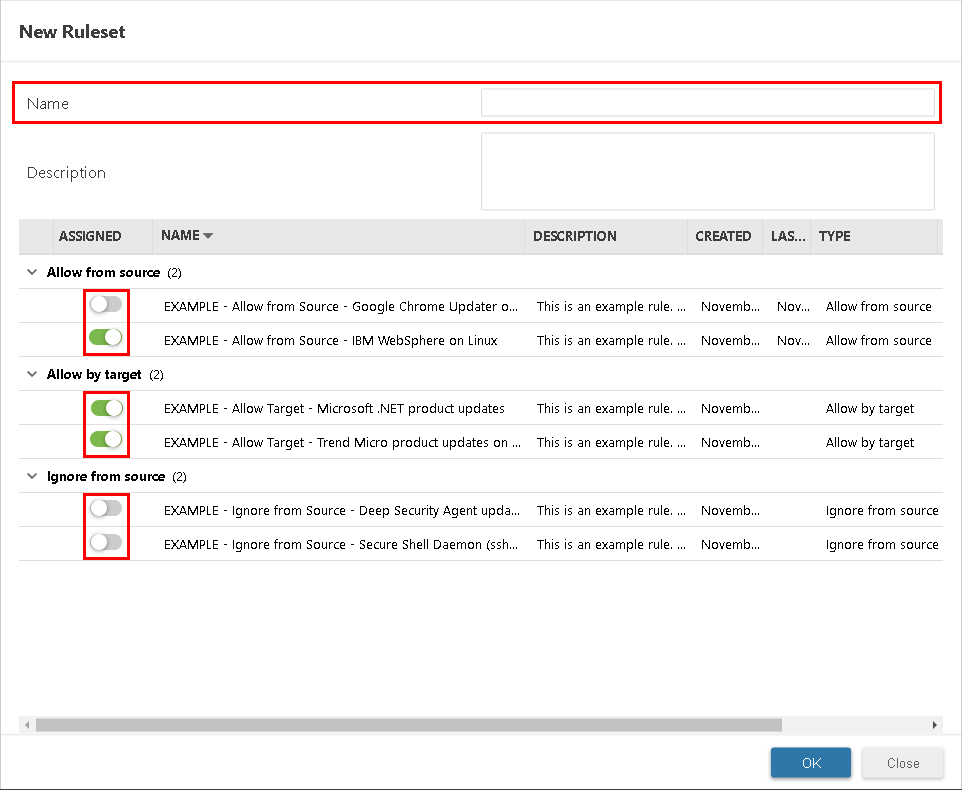Click the Close button

point(902,762)
